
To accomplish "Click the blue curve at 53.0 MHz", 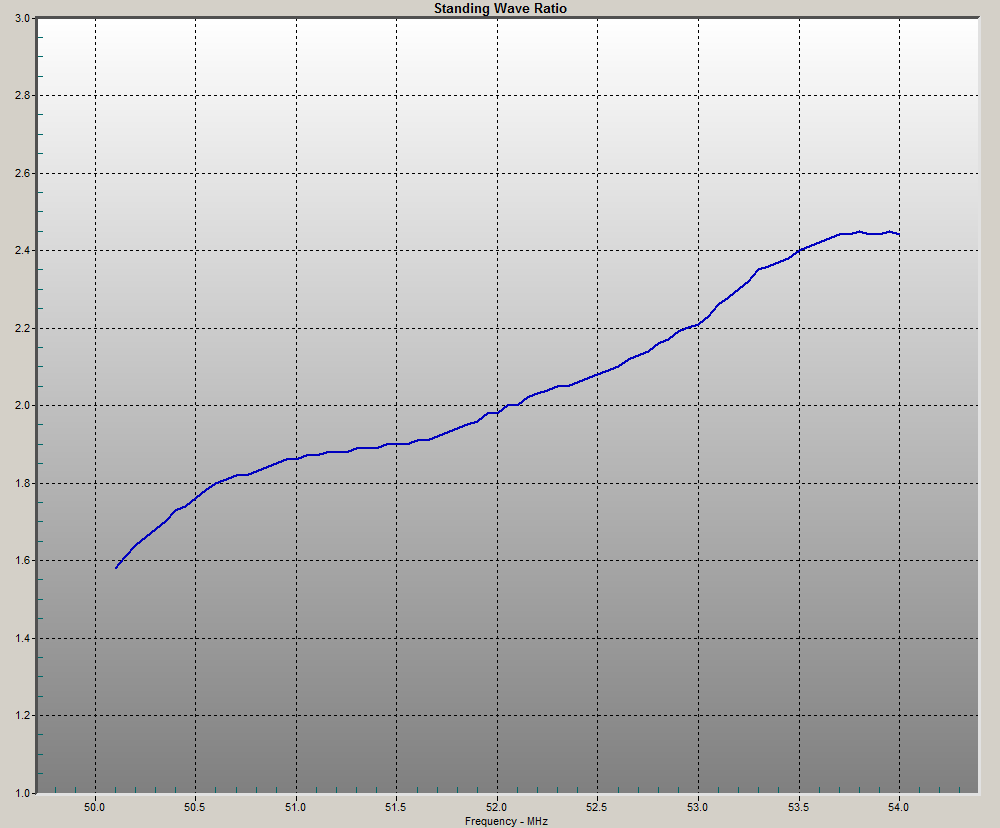I will [x=698, y=325].
